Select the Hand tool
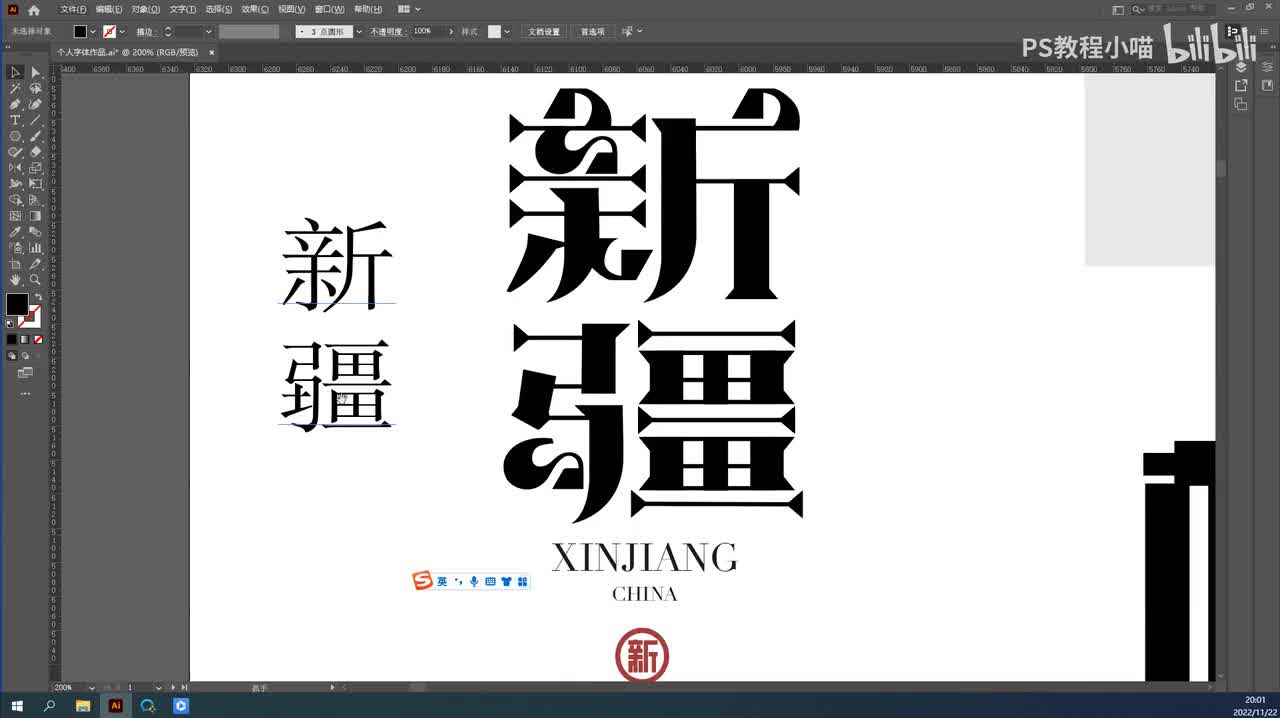Screen dimensions: 1280x718 point(15,280)
